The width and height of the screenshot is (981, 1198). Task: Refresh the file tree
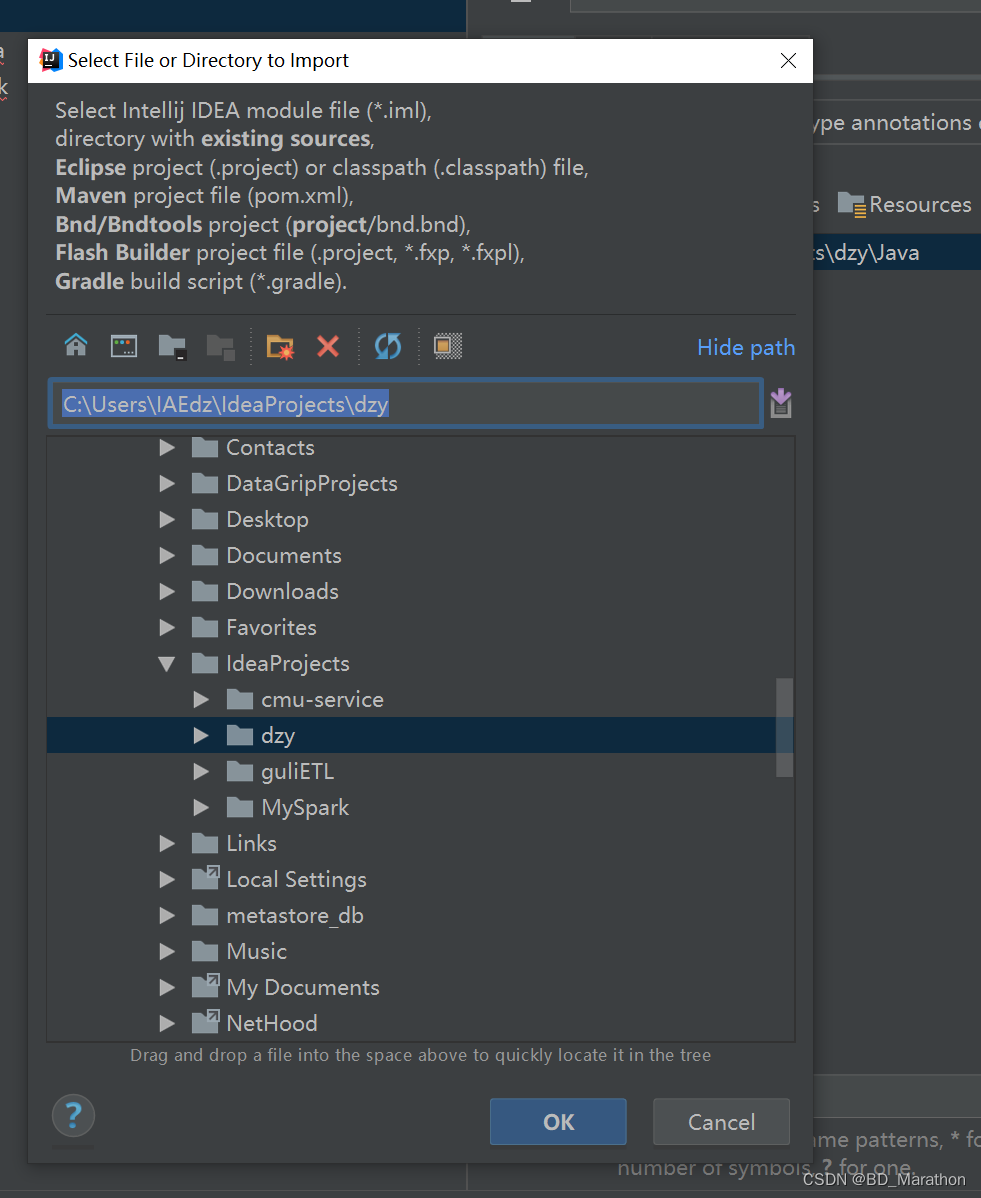pyautogui.click(x=387, y=346)
